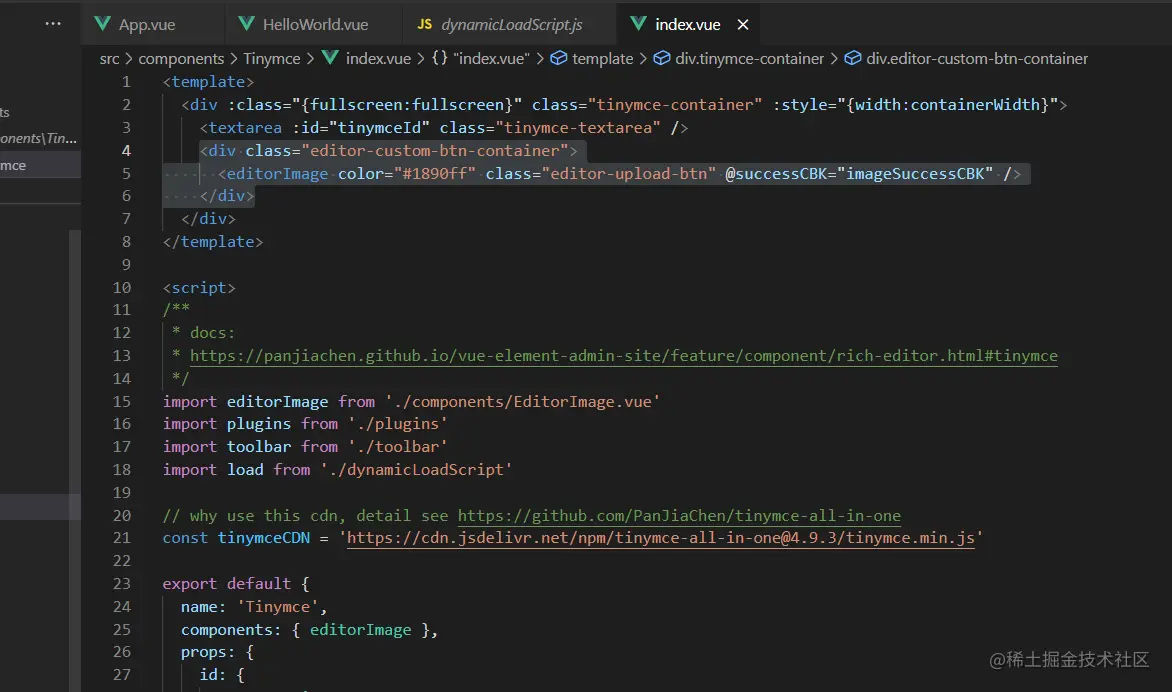Open the components breadcrumb
The width and height of the screenshot is (1172, 692).
point(181,58)
